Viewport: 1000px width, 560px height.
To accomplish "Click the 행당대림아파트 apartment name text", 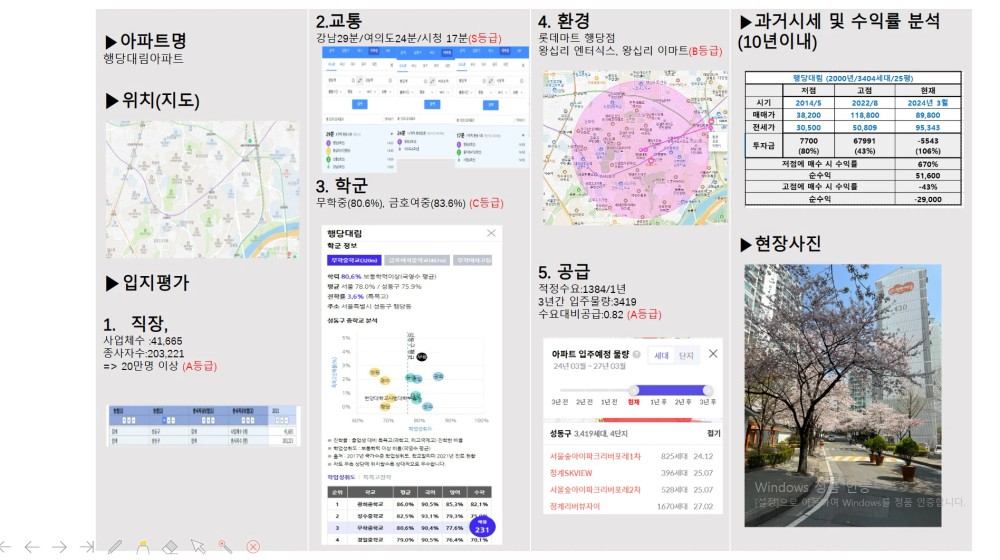I will [x=143, y=59].
